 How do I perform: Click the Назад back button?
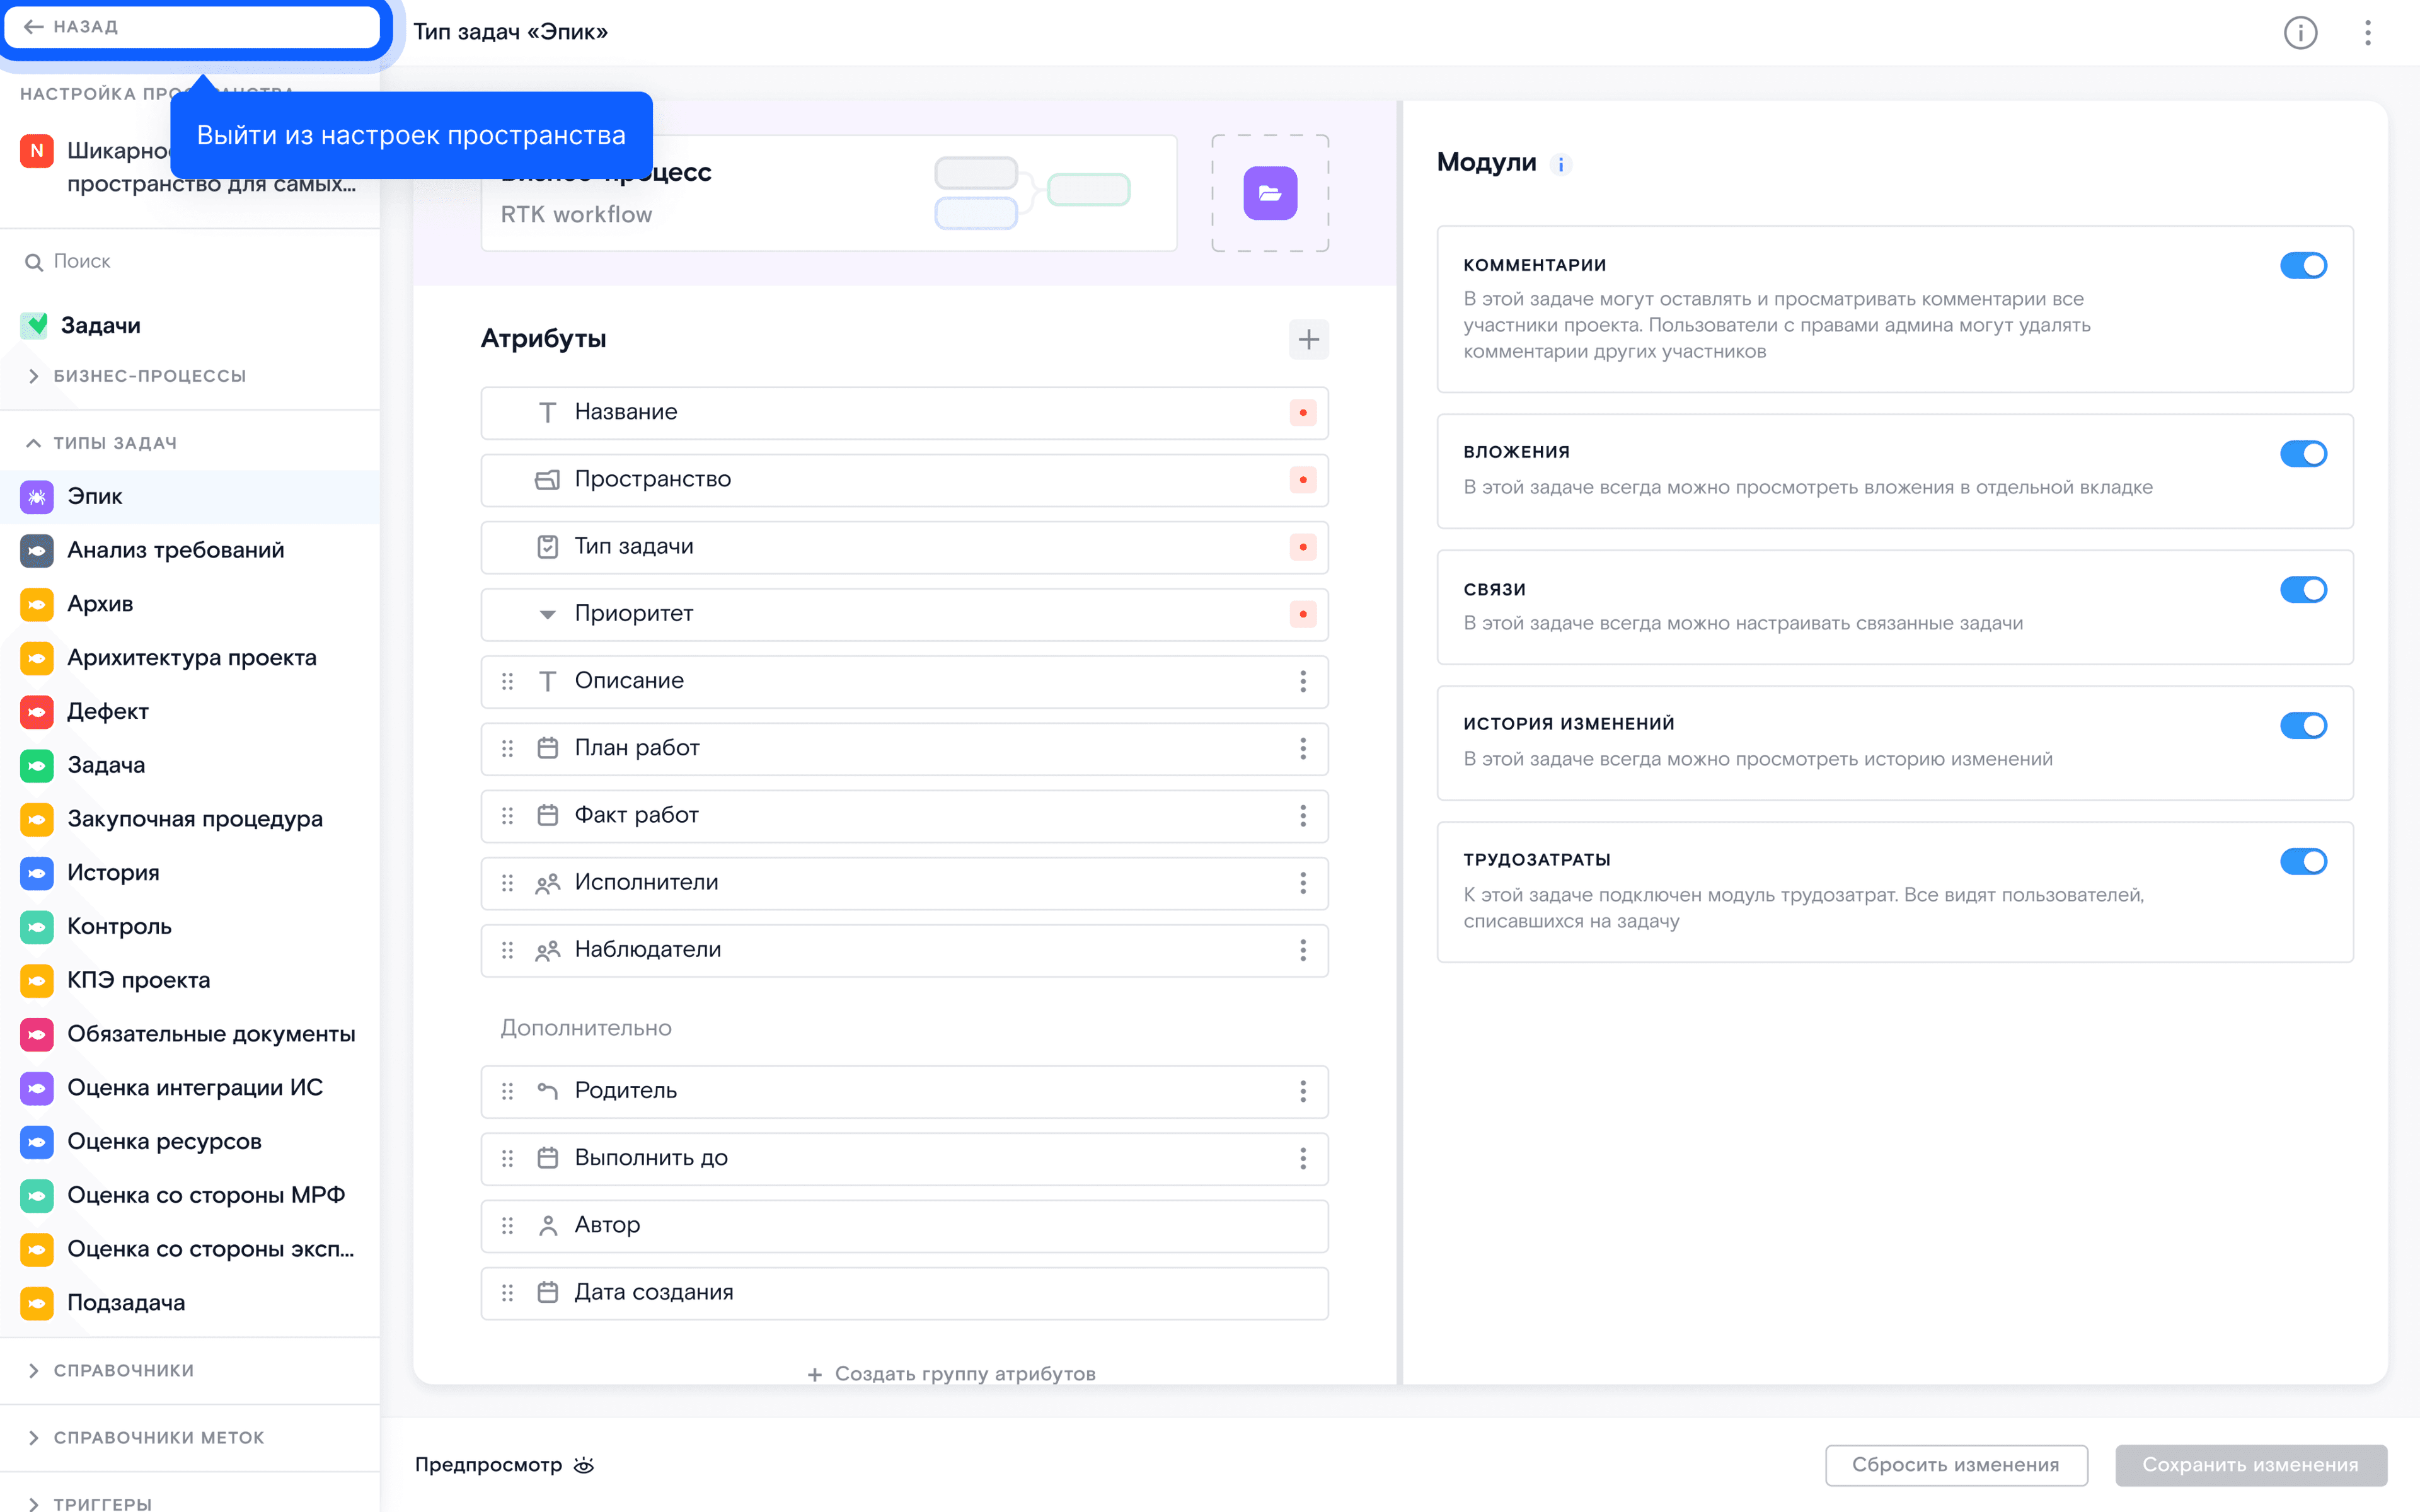191,27
